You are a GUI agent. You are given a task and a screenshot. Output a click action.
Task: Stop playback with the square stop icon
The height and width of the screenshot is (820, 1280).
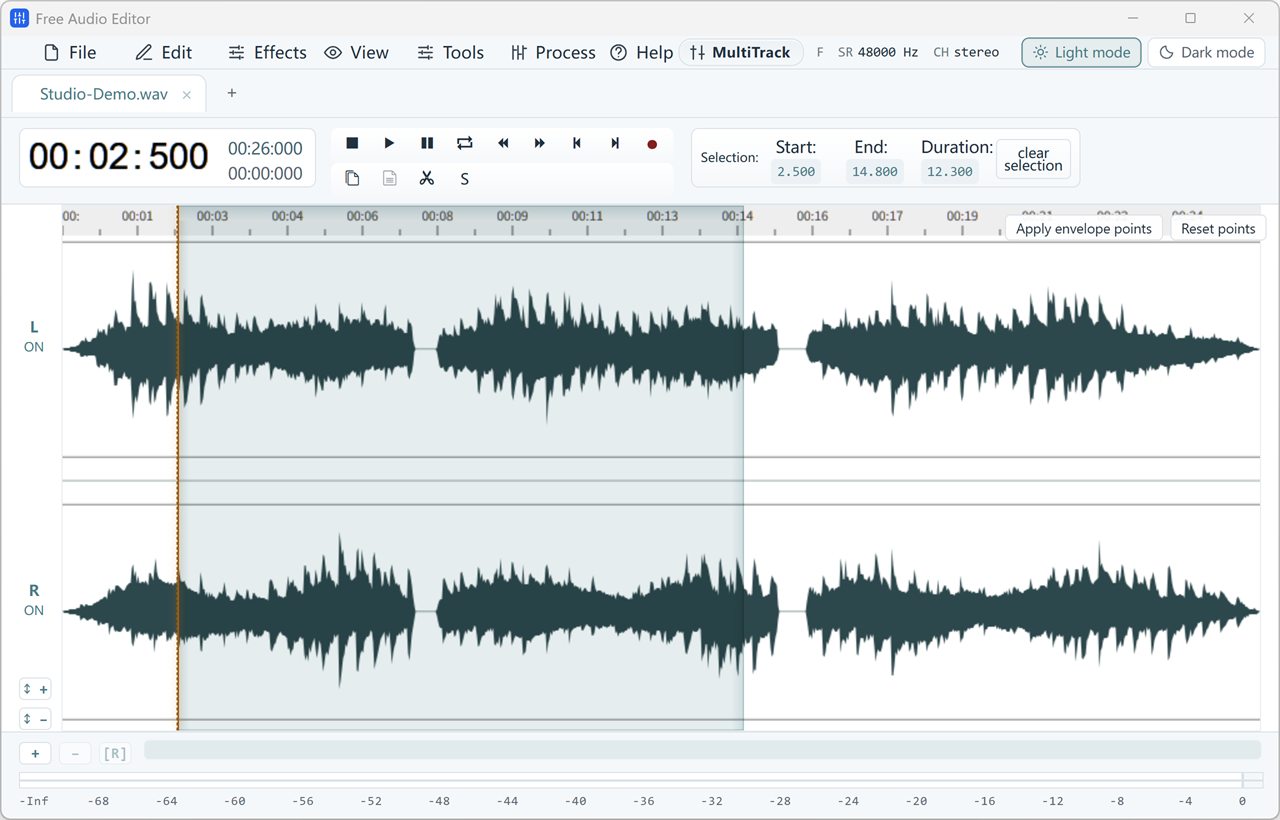[352, 144]
